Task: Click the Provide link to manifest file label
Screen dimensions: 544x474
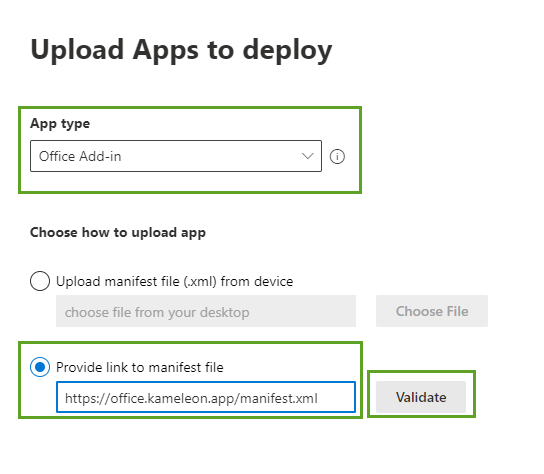Action: (x=140, y=367)
